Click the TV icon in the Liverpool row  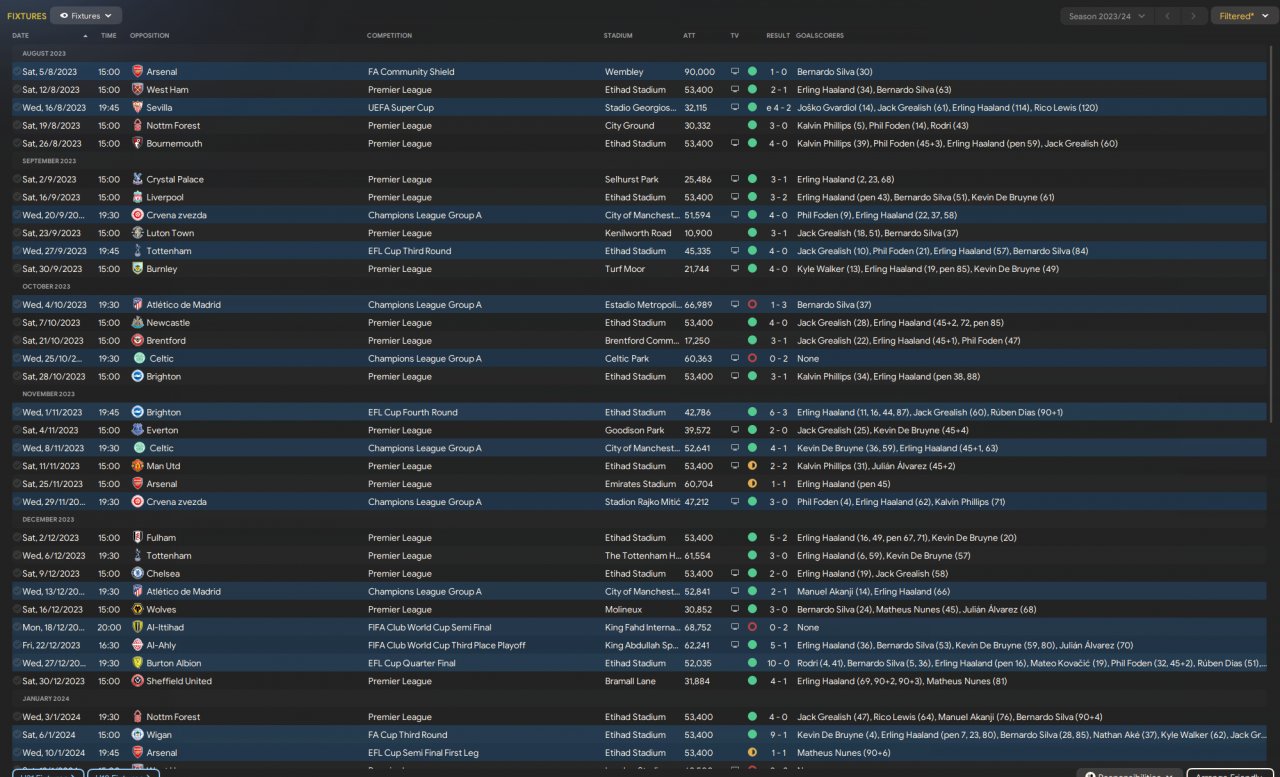(x=735, y=198)
